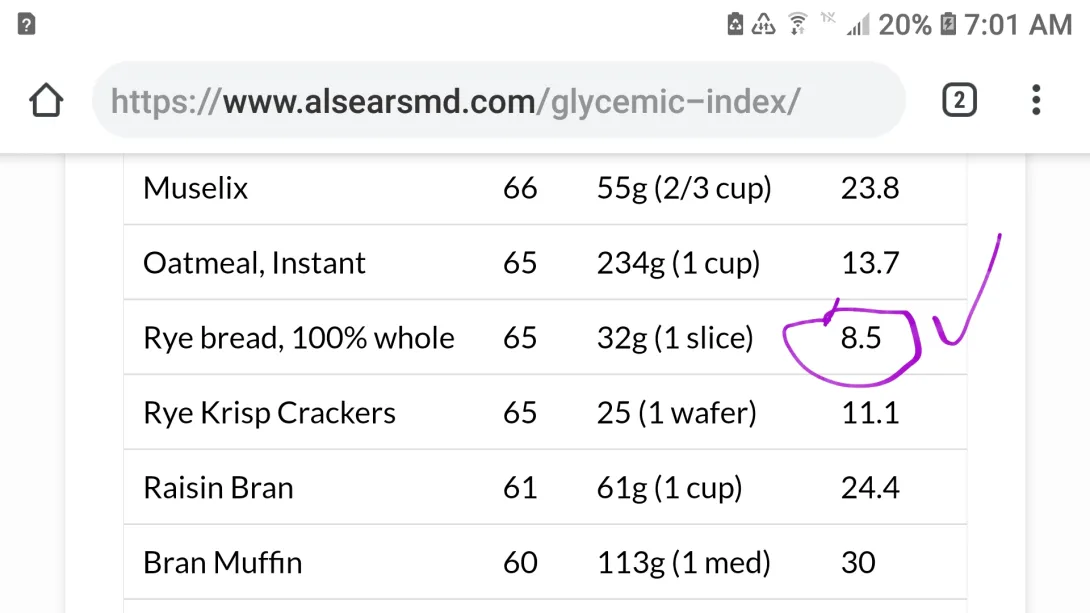The height and width of the screenshot is (613, 1090).
Task: Tap the Home icon in Chrome toolbar
Action: click(x=45, y=100)
